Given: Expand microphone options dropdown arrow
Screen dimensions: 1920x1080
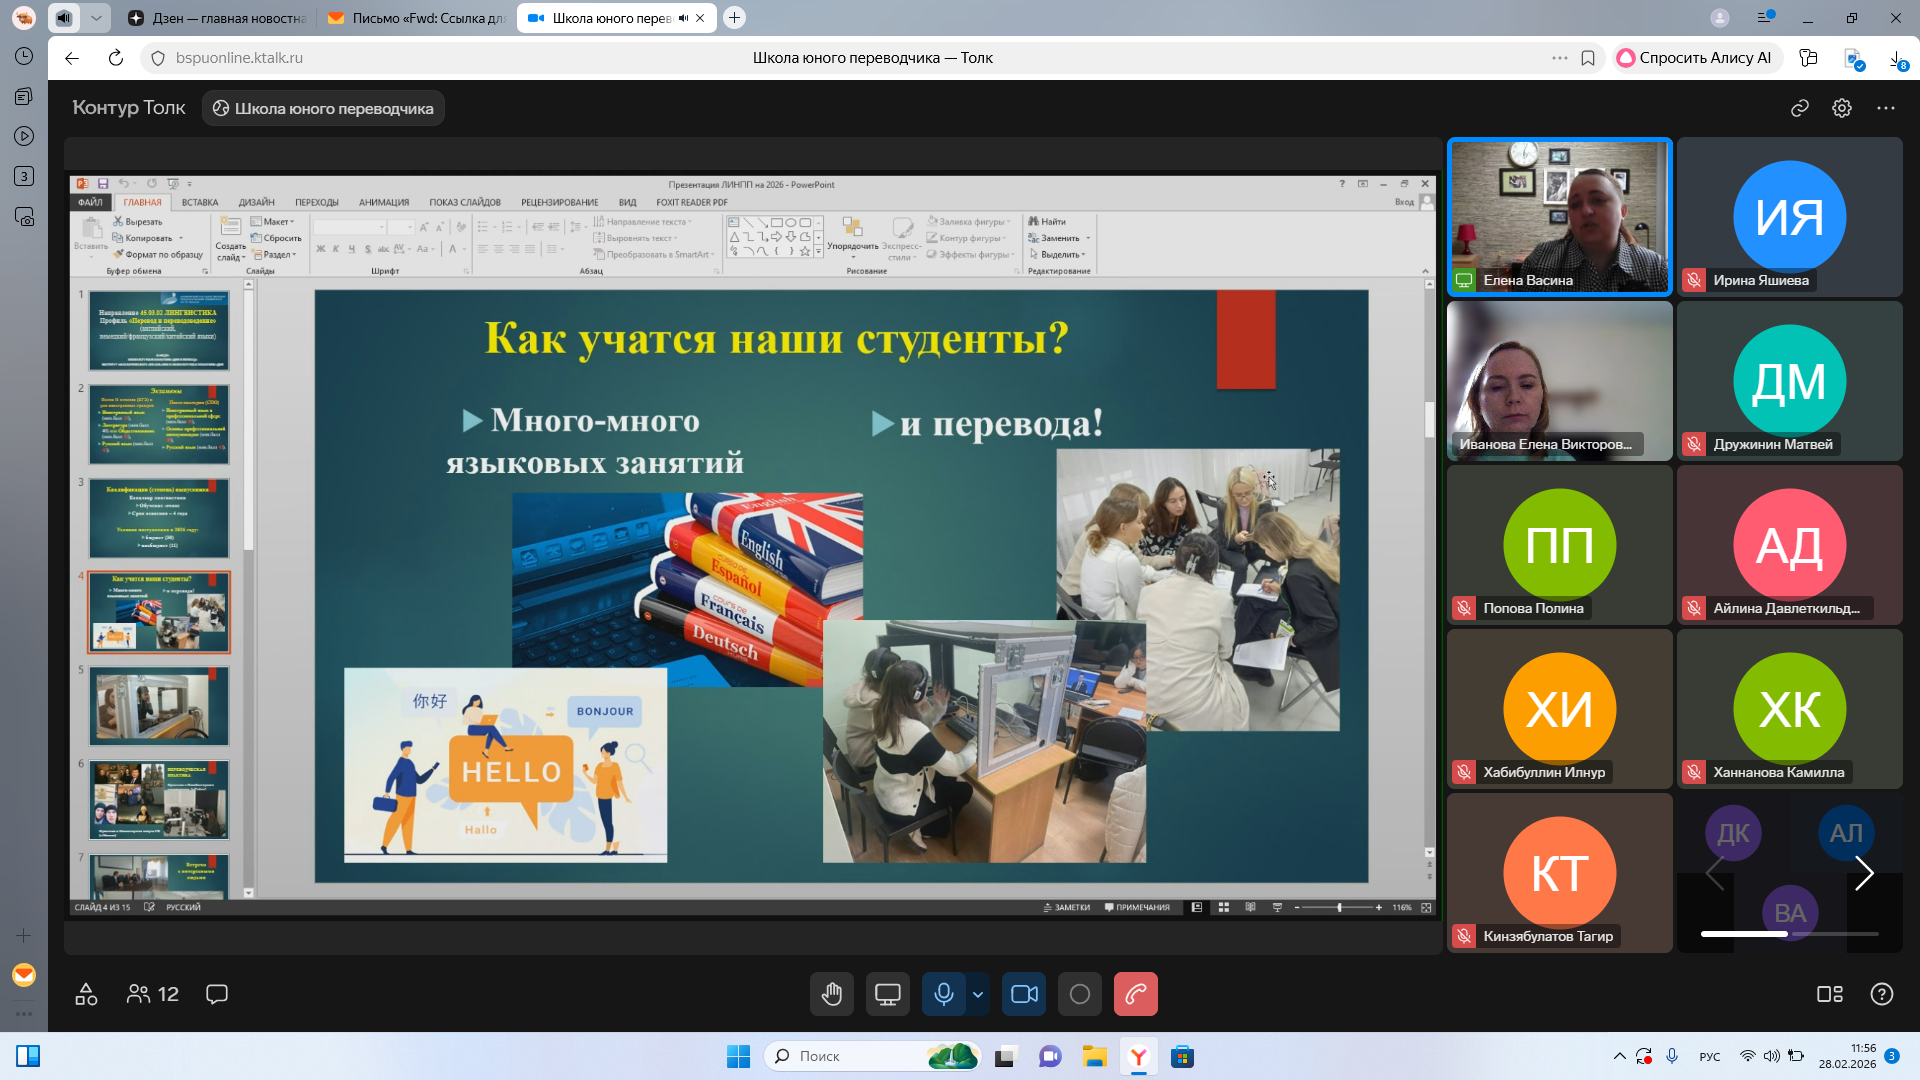Looking at the screenshot, I should pos(978,994).
